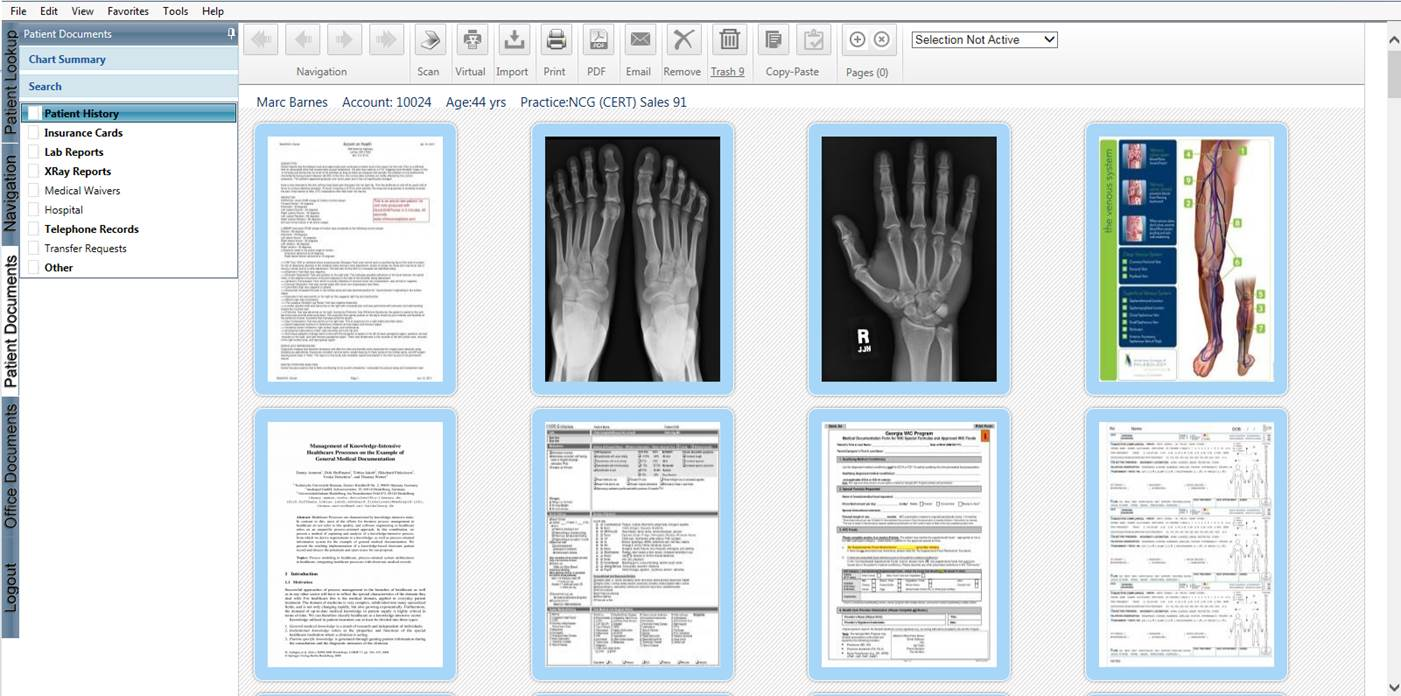The image size is (1401, 696).
Task: Tick the Telephone Records checkbox
Action: pyautogui.click(x=33, y=229)
